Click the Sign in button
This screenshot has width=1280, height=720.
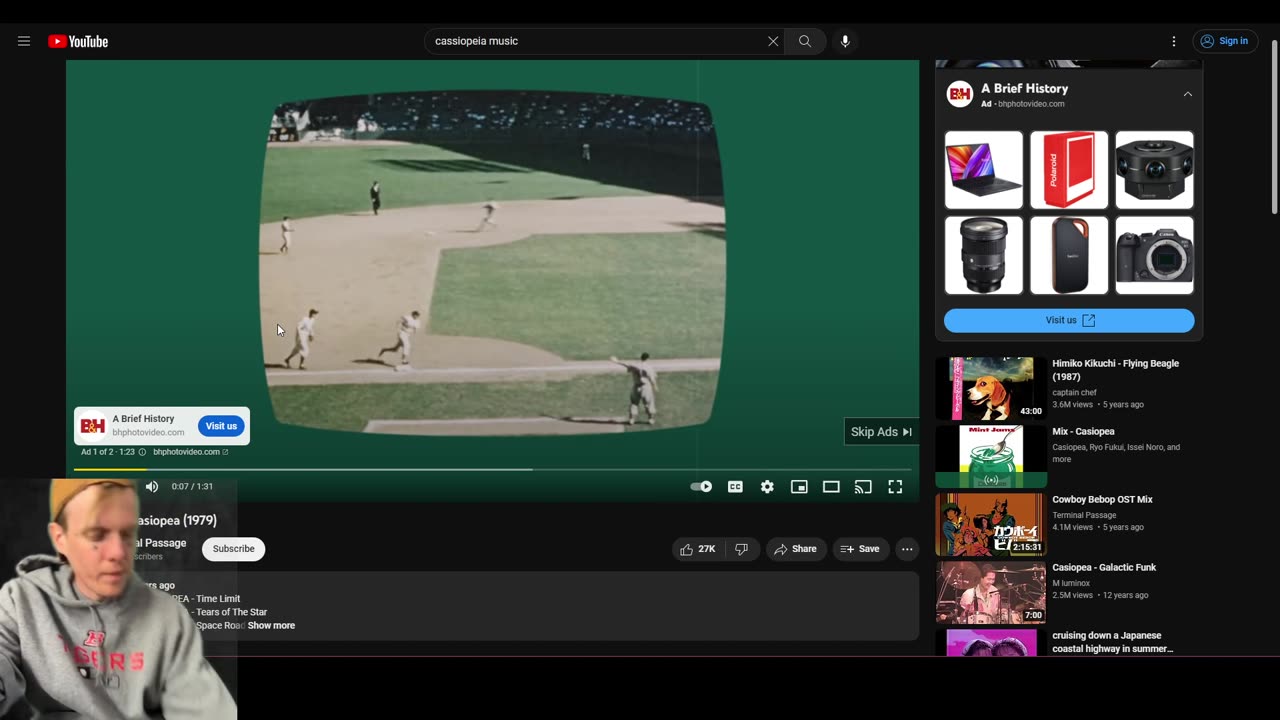(1225, 41)
